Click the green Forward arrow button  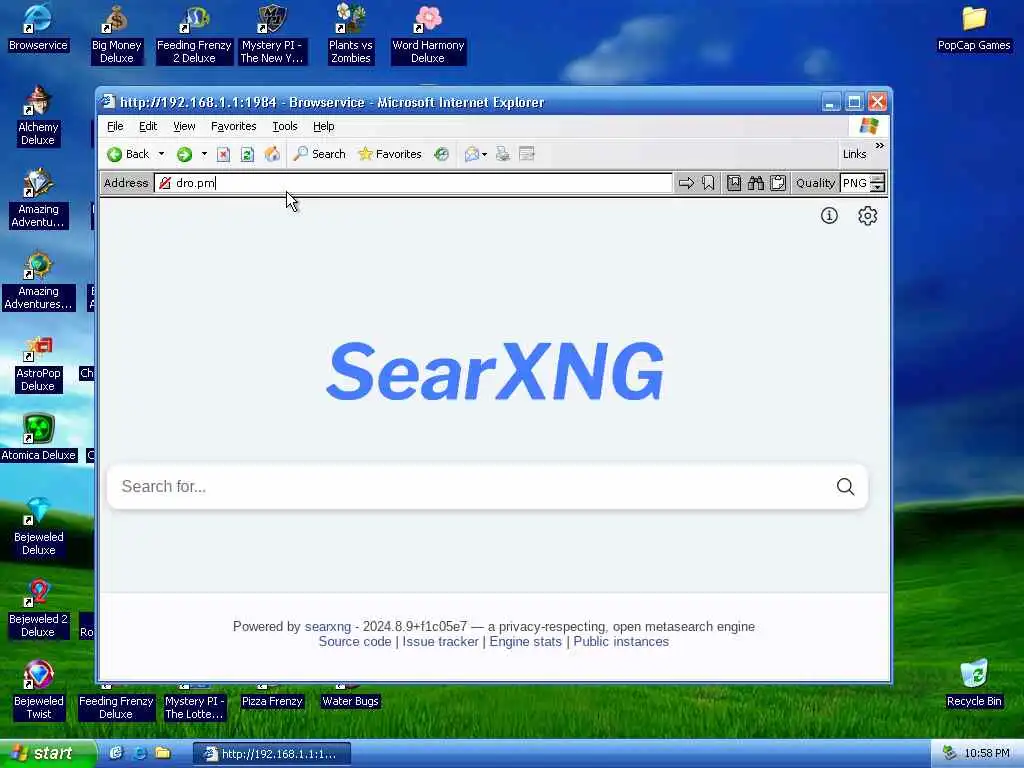pyautogui.click(x=185, y=154)
